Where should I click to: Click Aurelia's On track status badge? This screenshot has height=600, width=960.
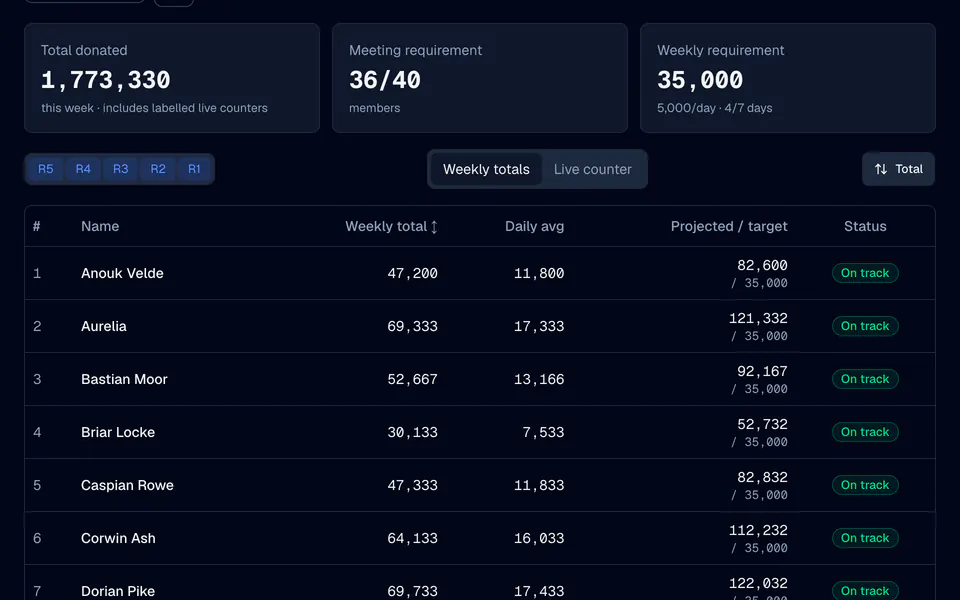click(x=865, y=326)
